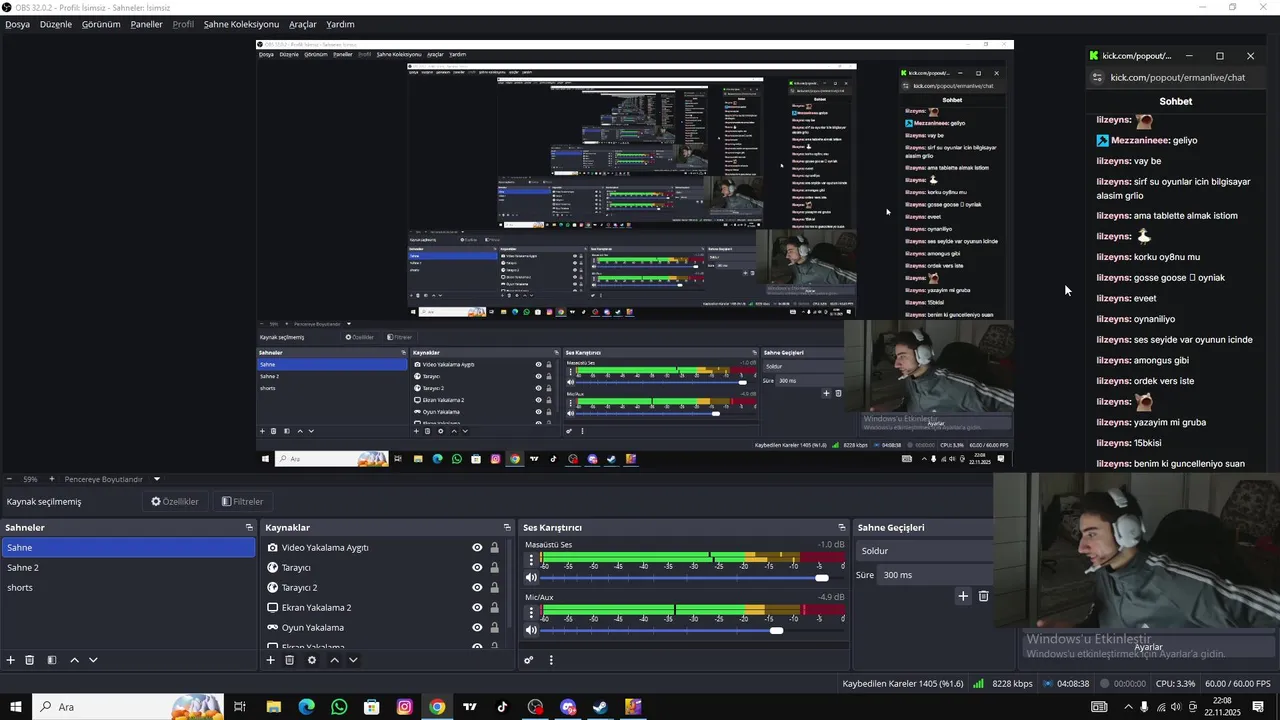Open advanced audio properties gear in Ses Karıştırıcı
Screen dimensions: 1280x720
(529, 660)
